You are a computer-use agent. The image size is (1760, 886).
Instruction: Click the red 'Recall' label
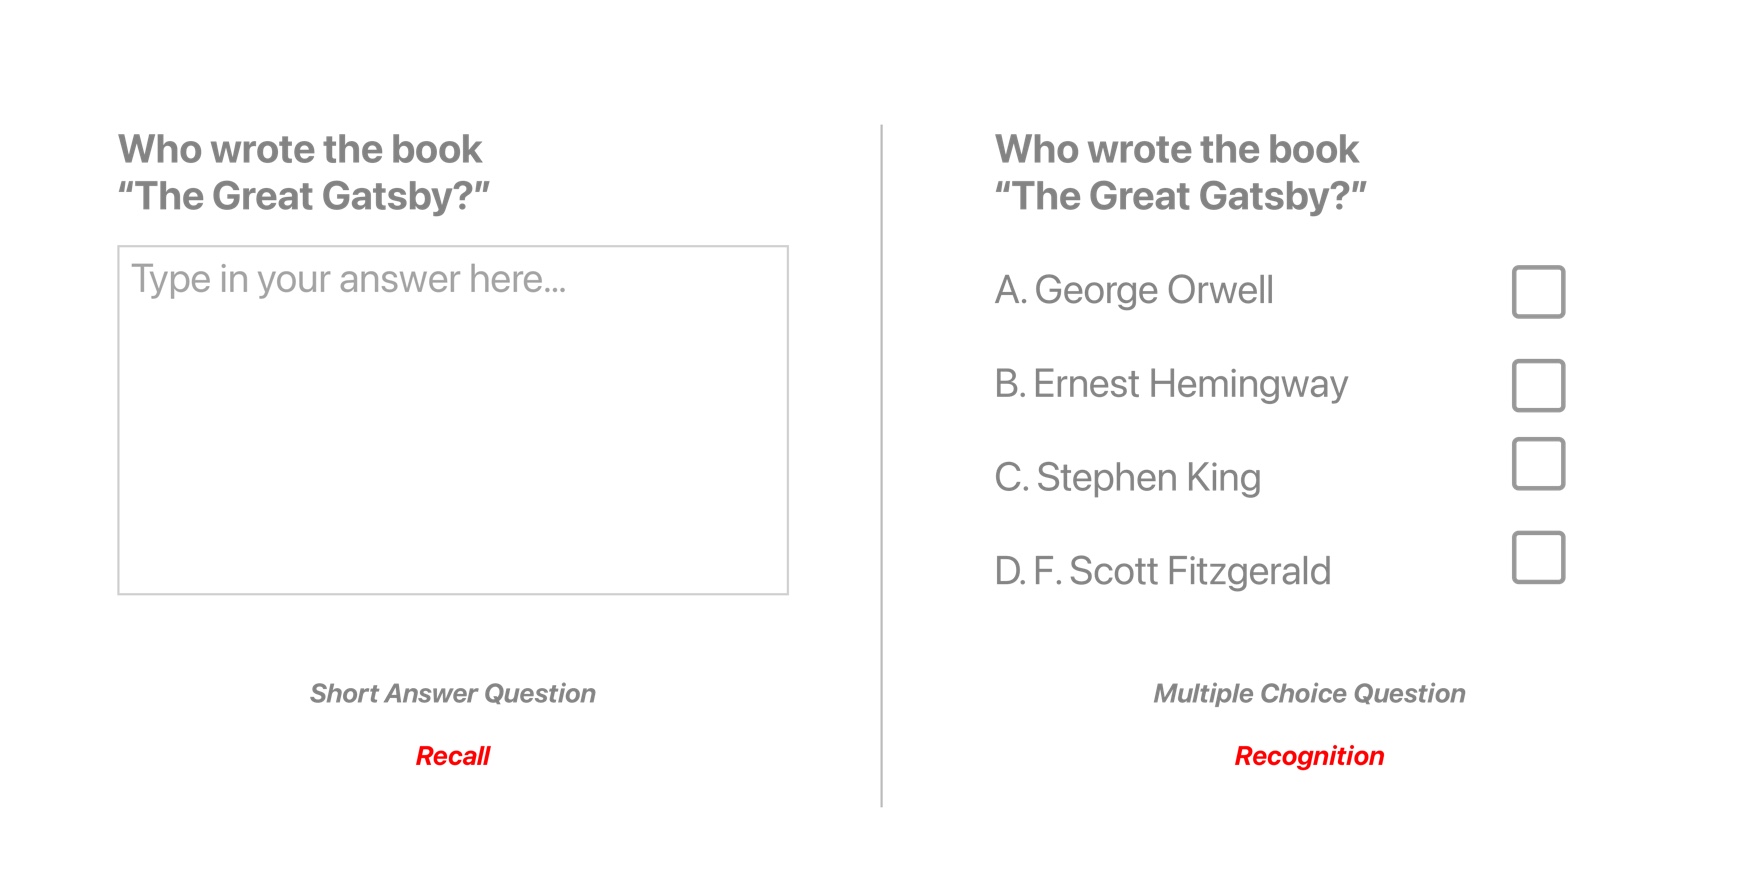(453, 756)
